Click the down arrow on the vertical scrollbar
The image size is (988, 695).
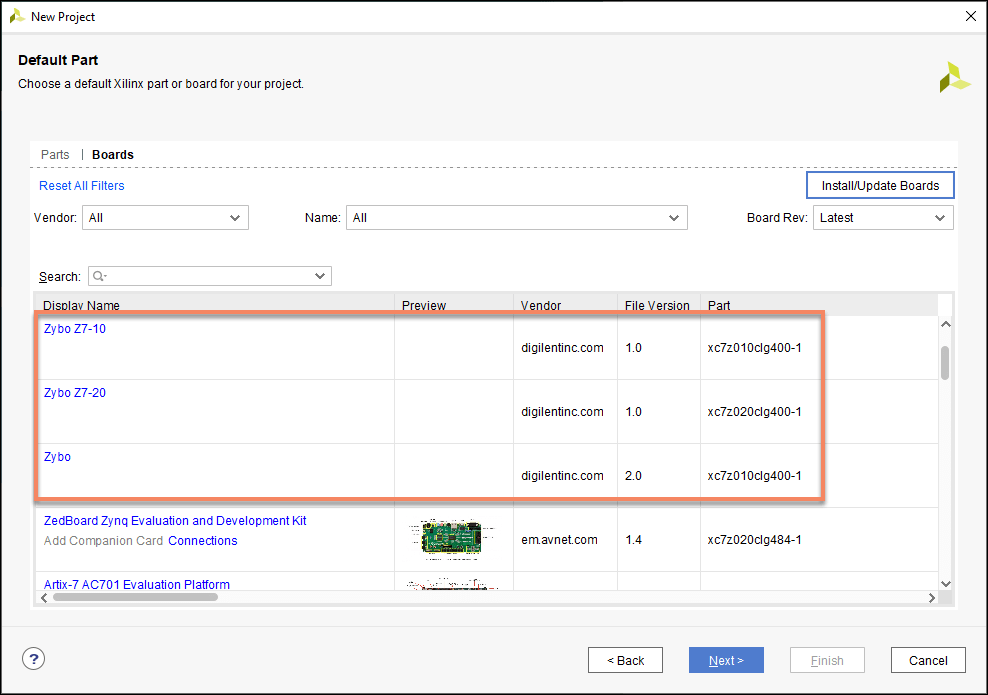[x=944, y=584]
